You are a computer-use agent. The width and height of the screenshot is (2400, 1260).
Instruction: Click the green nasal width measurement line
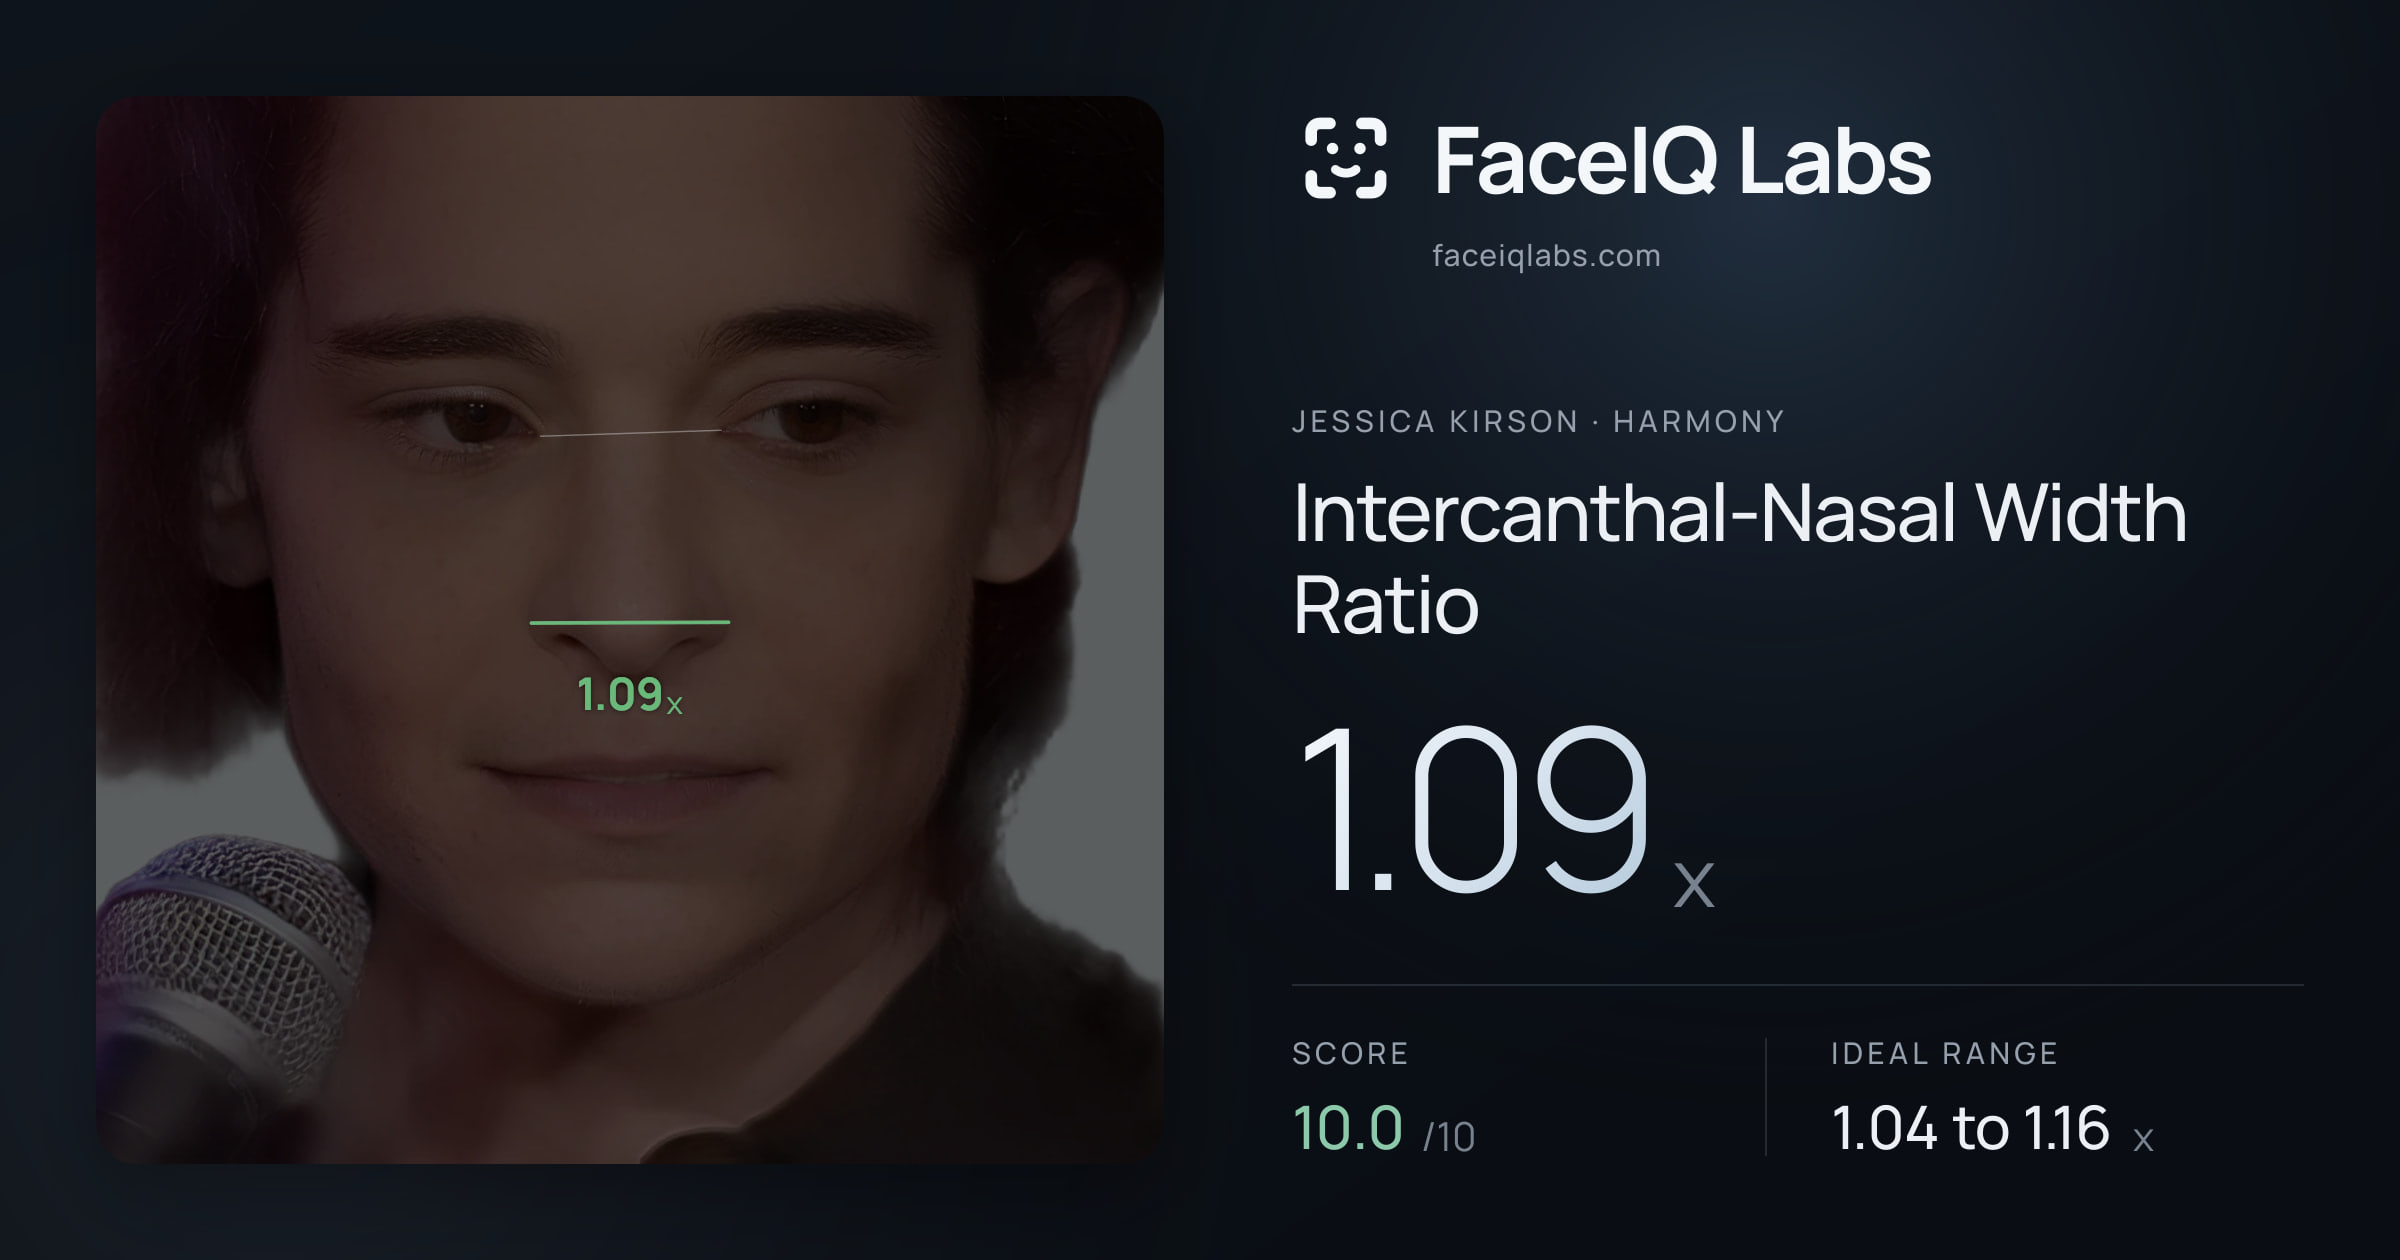tap(630, 622)
